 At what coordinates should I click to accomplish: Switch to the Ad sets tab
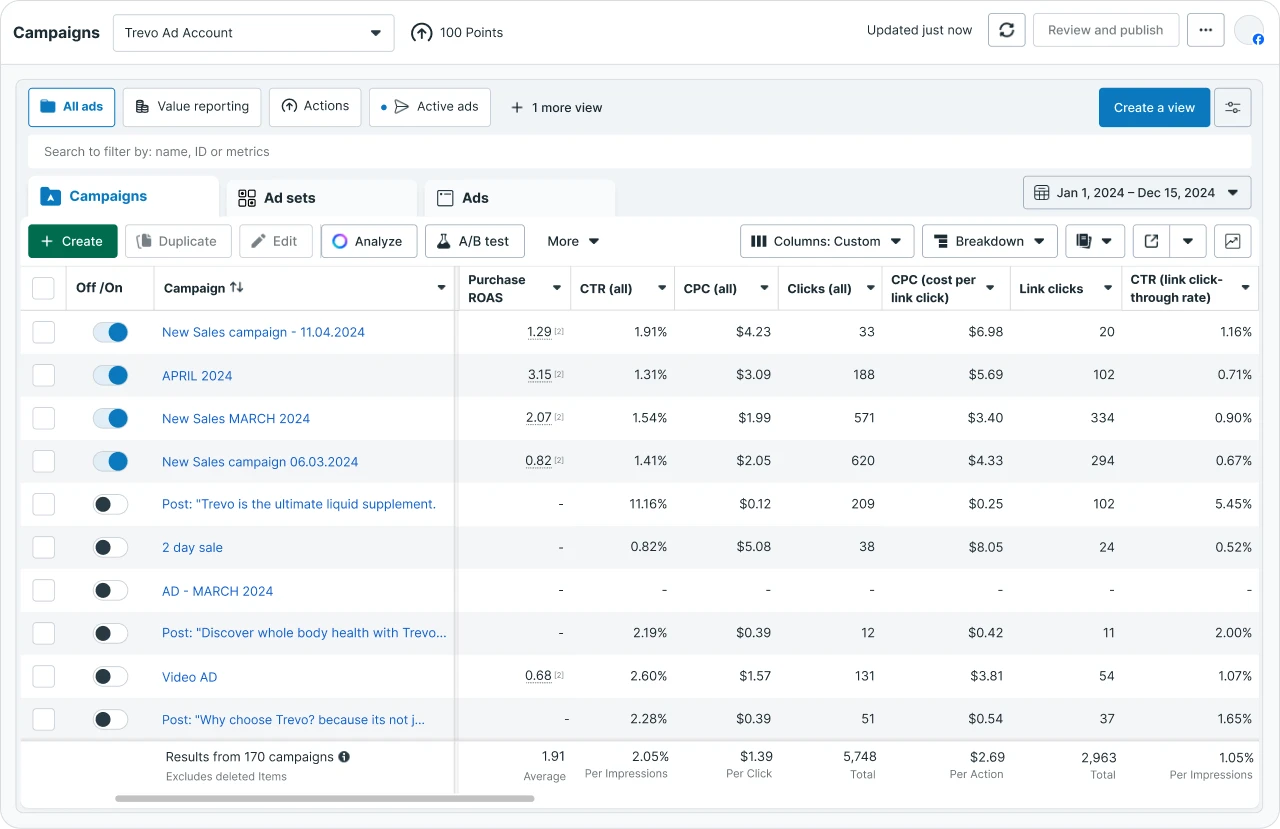pos(321,198)
